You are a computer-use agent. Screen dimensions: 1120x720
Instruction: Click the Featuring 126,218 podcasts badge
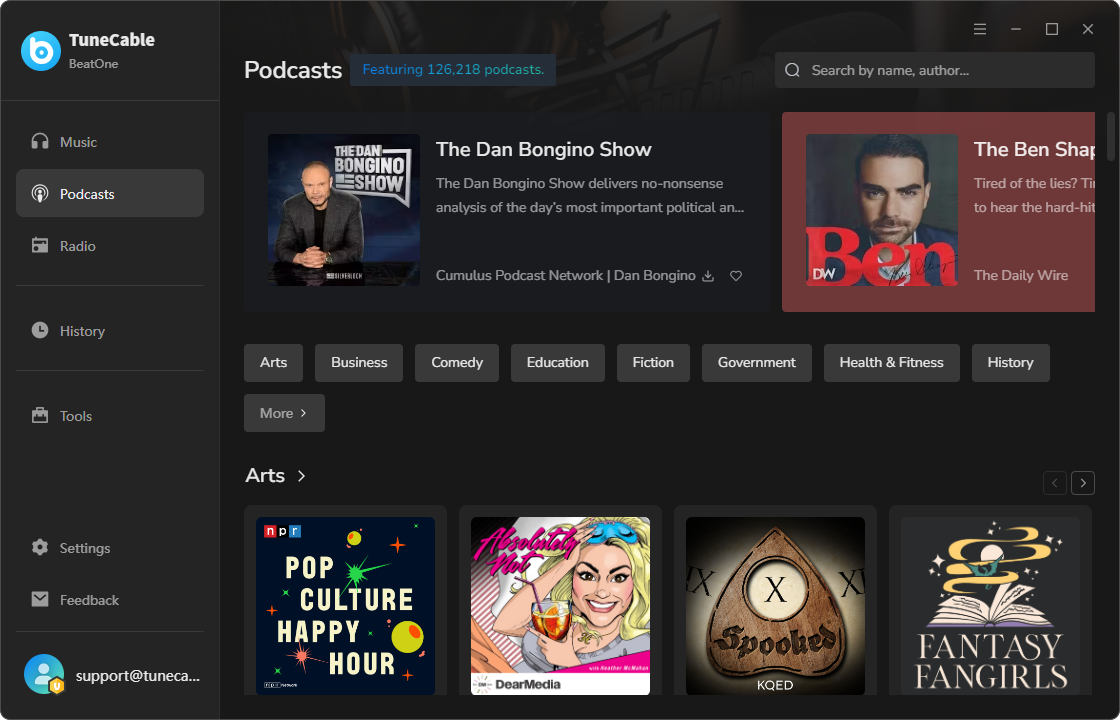pos(453,70)
